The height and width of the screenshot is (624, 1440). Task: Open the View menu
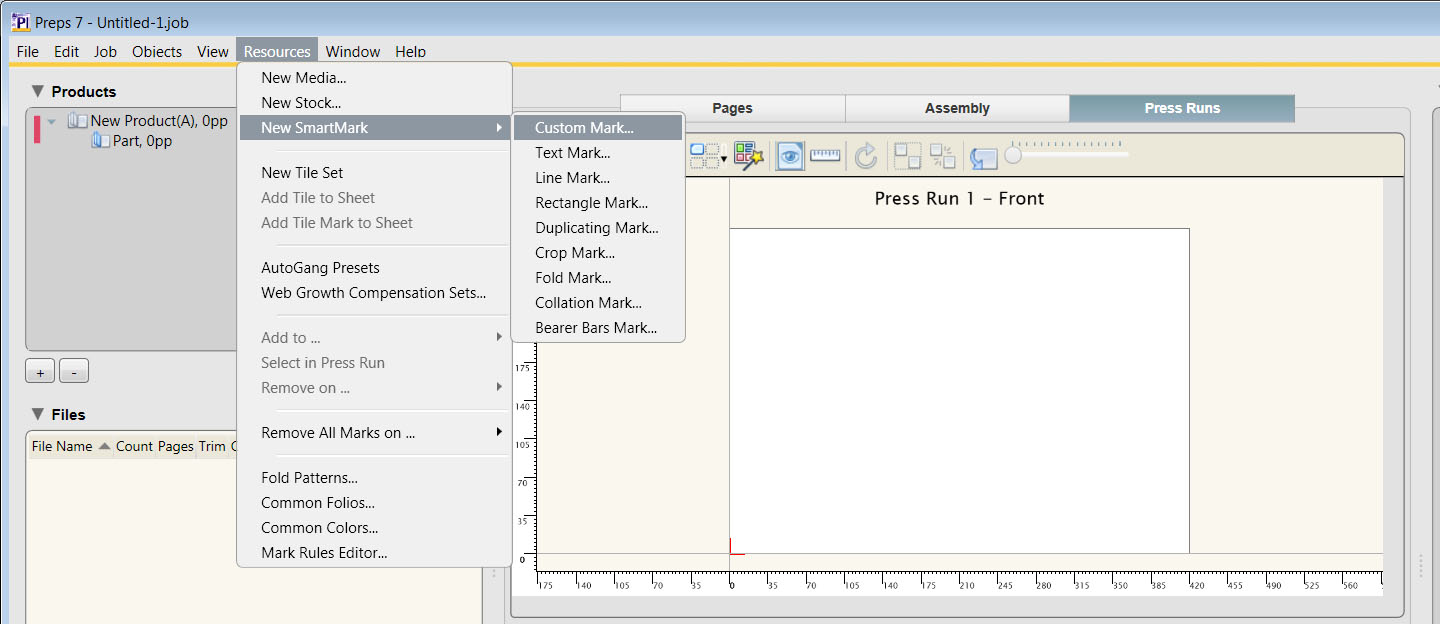(x=213, y=51)
